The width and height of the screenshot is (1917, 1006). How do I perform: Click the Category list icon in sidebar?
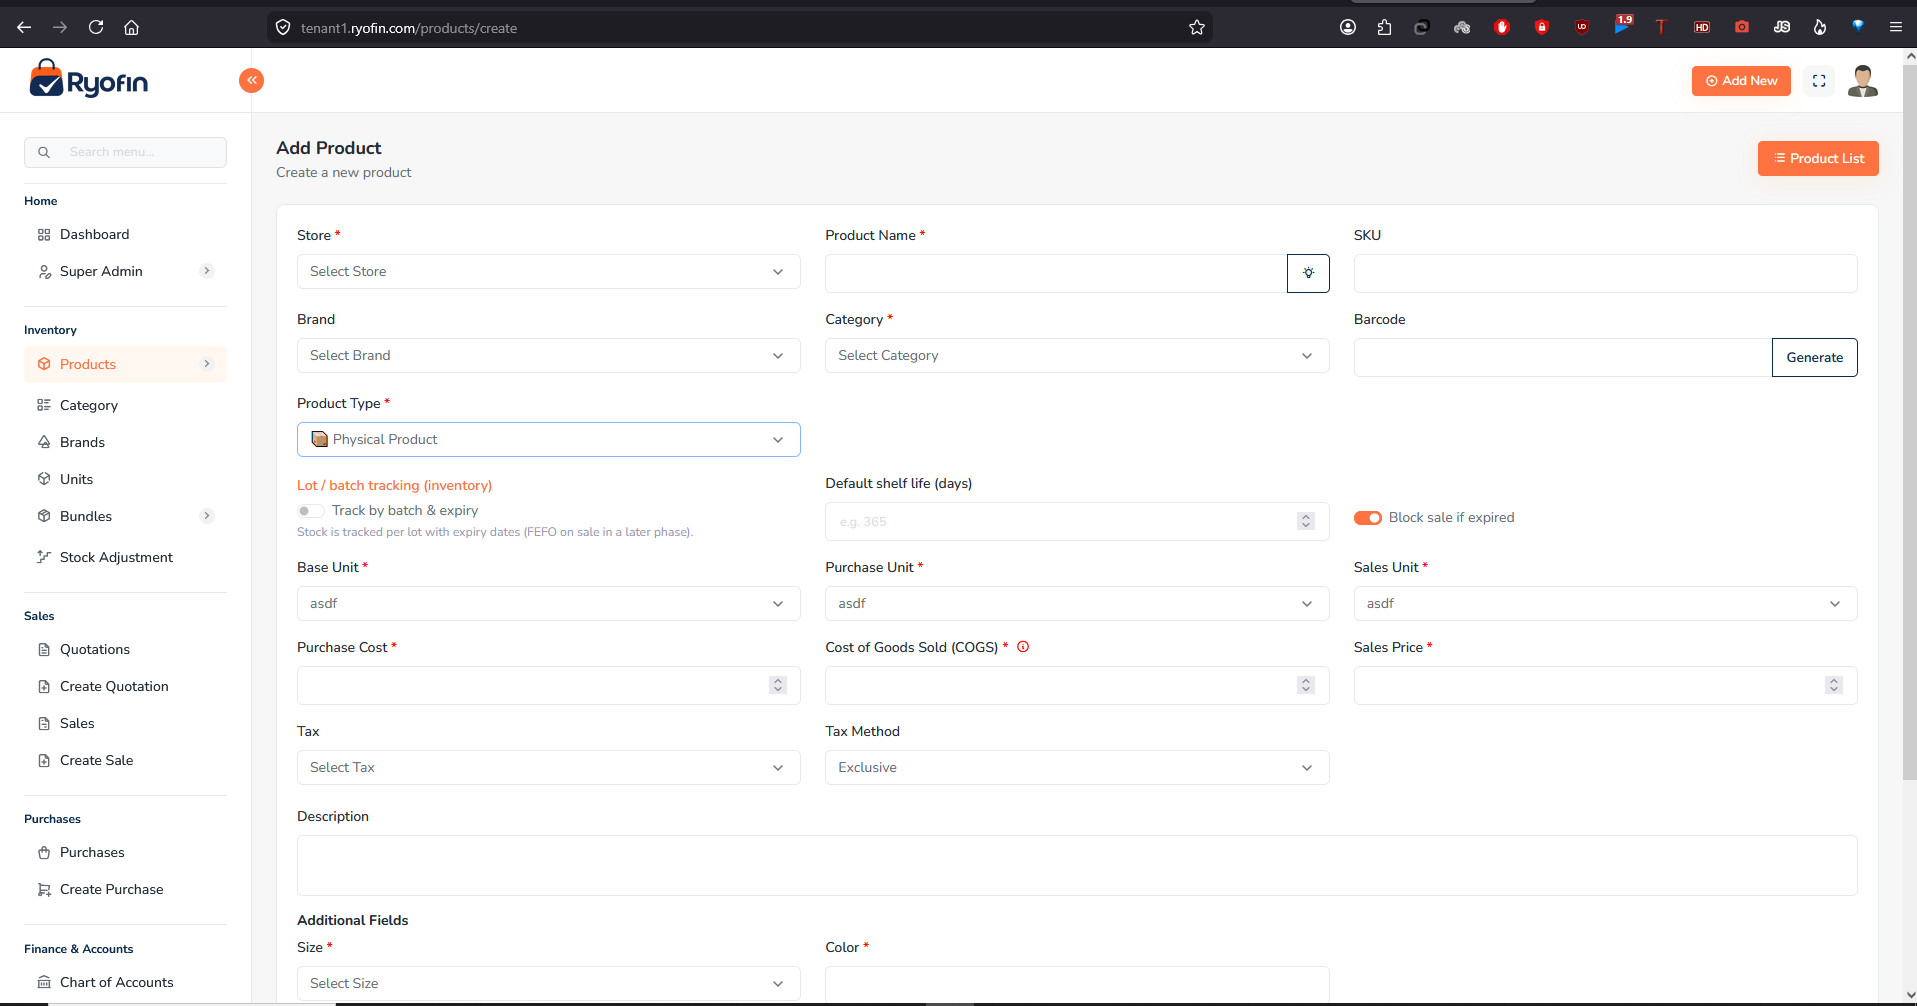pos(44,405)
